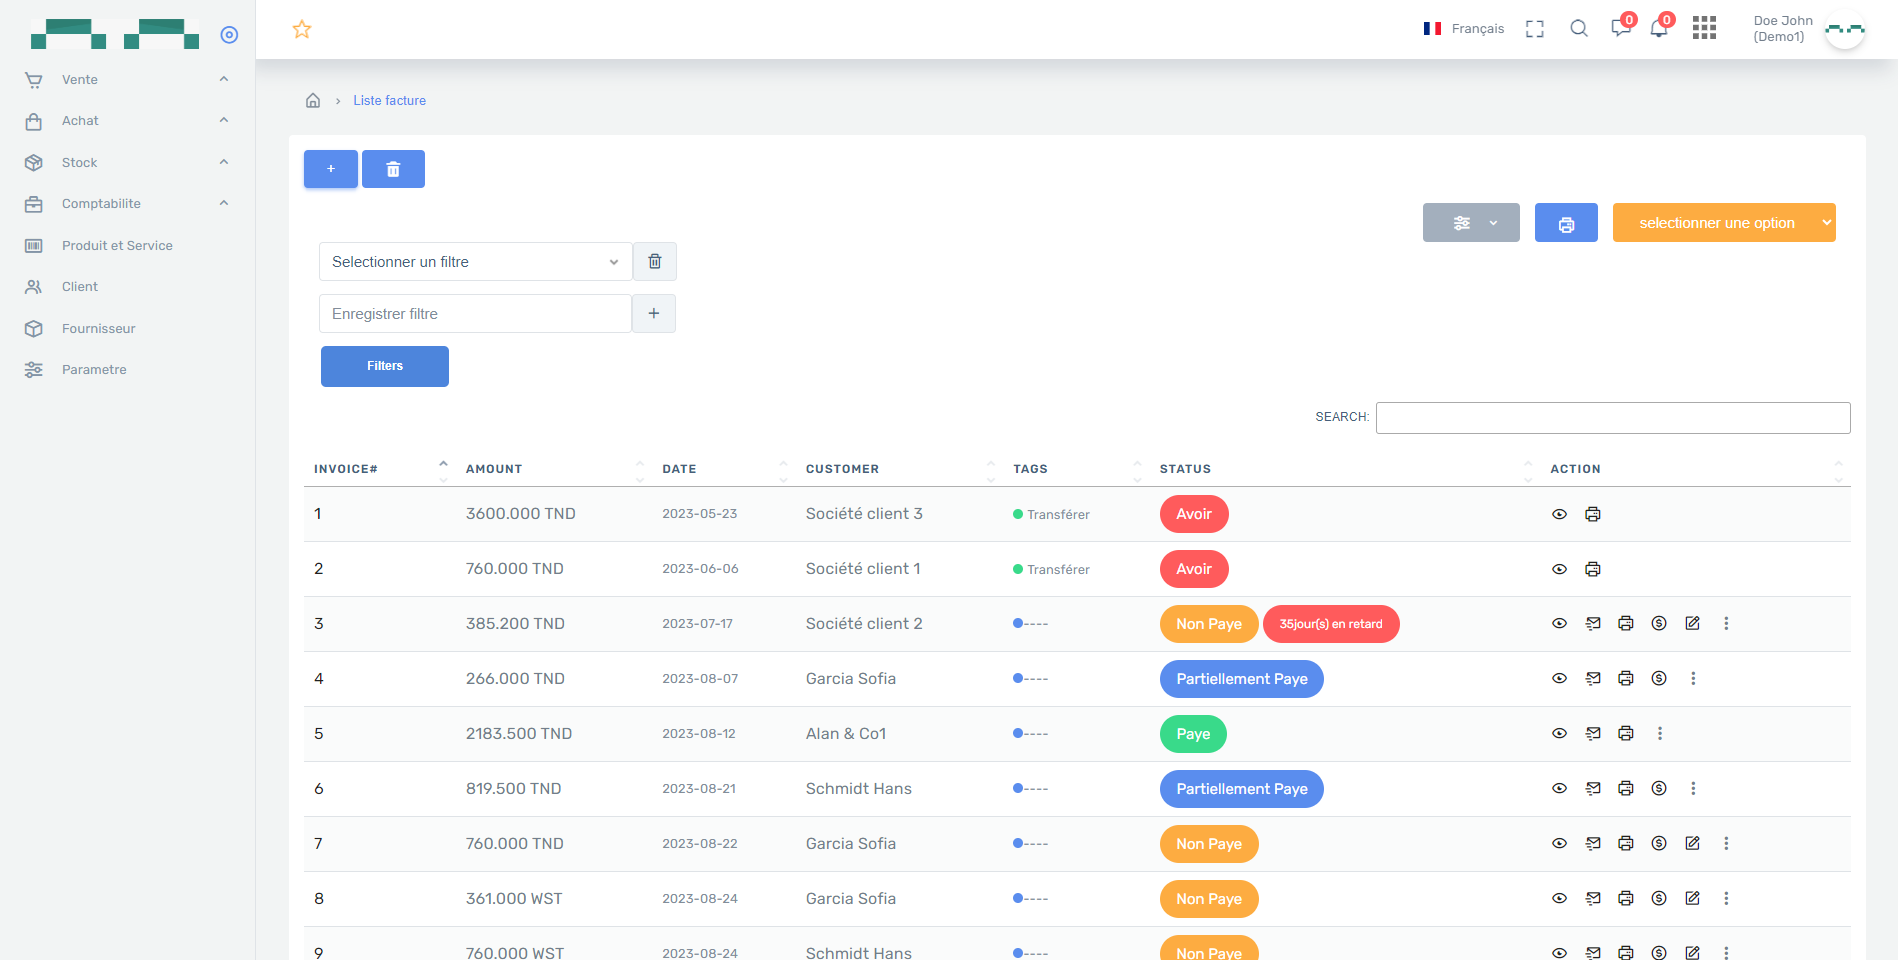View invoice 2 eye icon
1898x960 pixels.
[x=1559, y=569]
